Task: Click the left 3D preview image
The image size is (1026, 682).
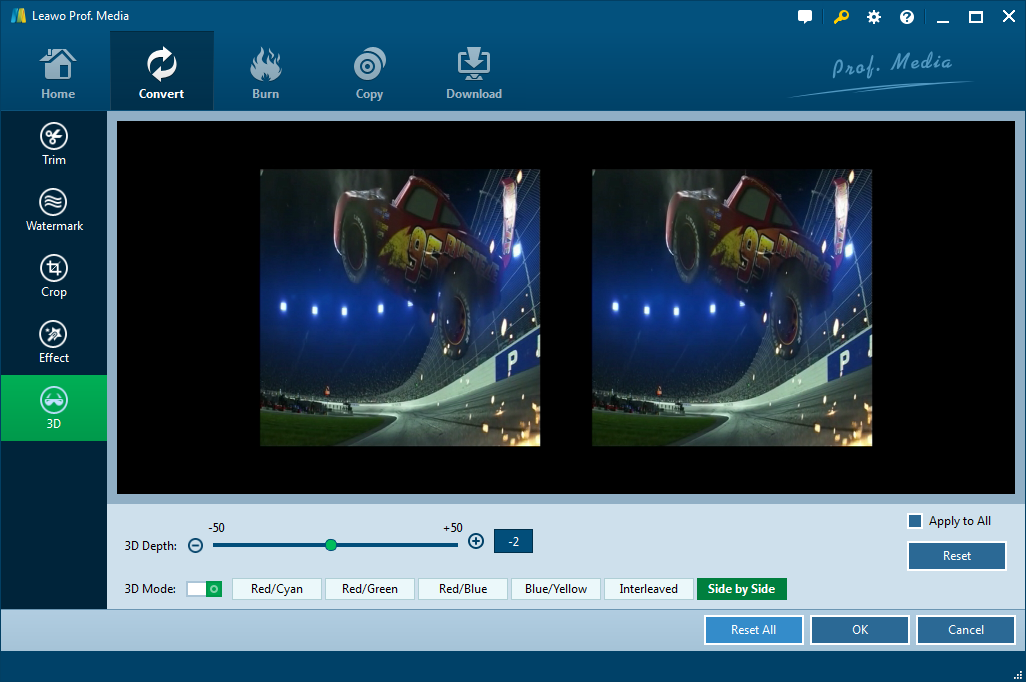Action: coord(400,308)
